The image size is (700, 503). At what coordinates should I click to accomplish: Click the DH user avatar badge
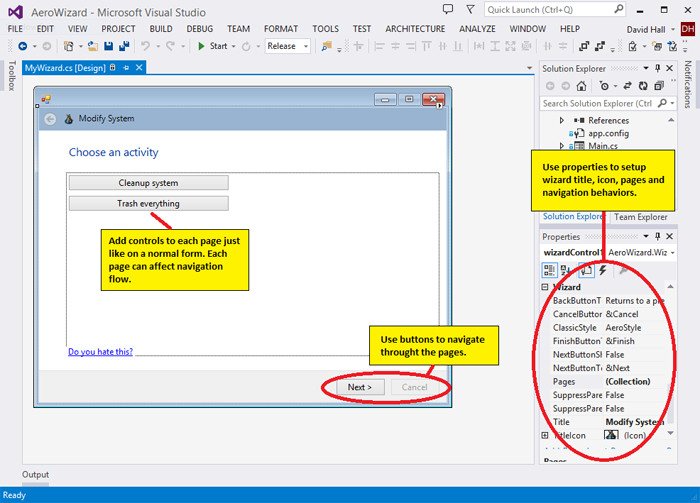(688, 29)
